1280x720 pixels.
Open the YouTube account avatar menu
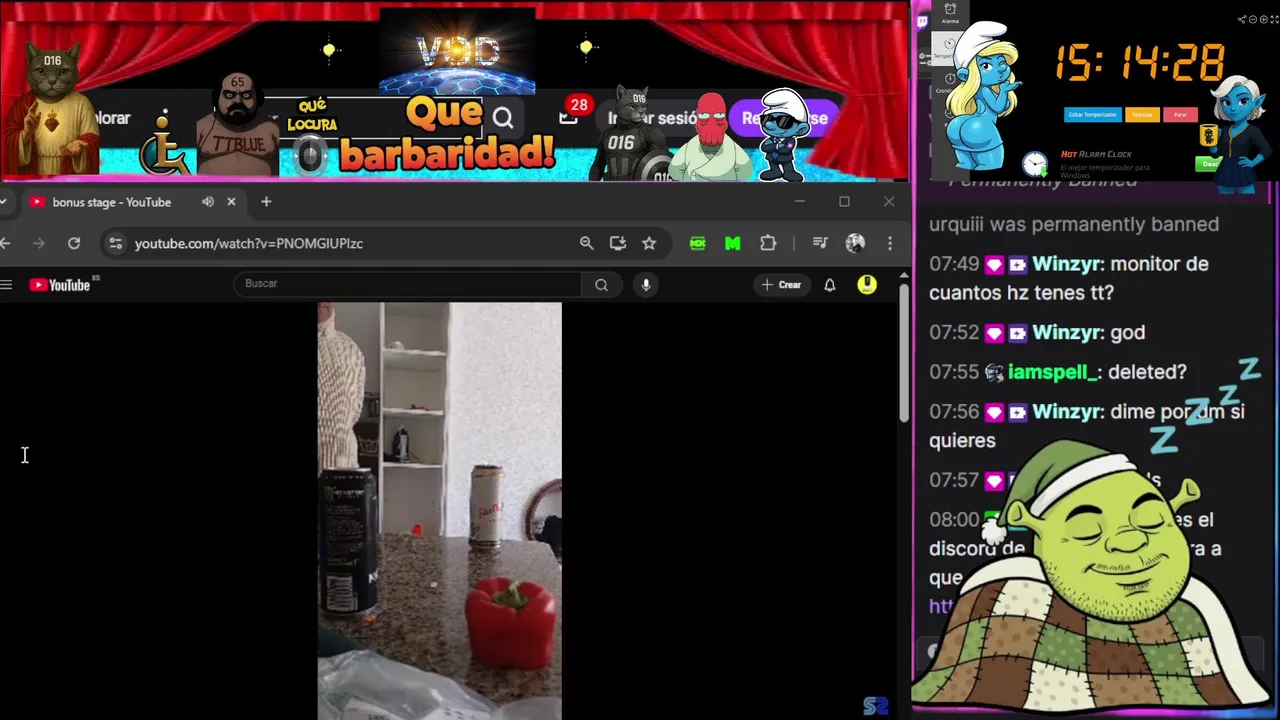[x=867, y=285]
